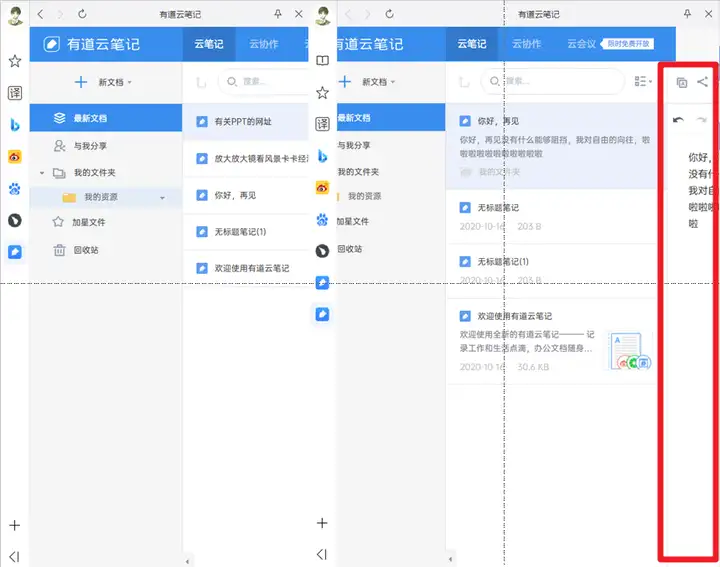Click the upload icon in right window toolbar
Image resolution: width=720 pixels, height=567 pixels.
click(464, 82)
